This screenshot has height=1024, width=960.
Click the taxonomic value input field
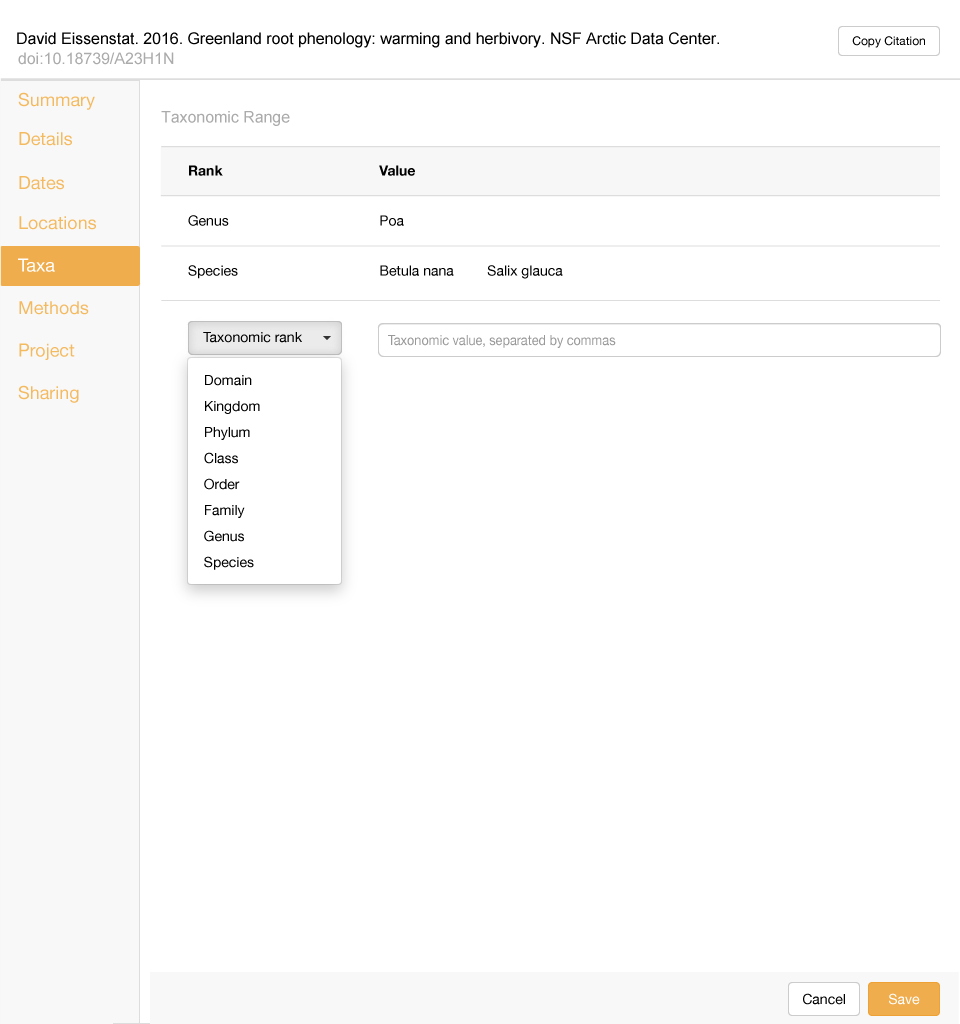659,340
